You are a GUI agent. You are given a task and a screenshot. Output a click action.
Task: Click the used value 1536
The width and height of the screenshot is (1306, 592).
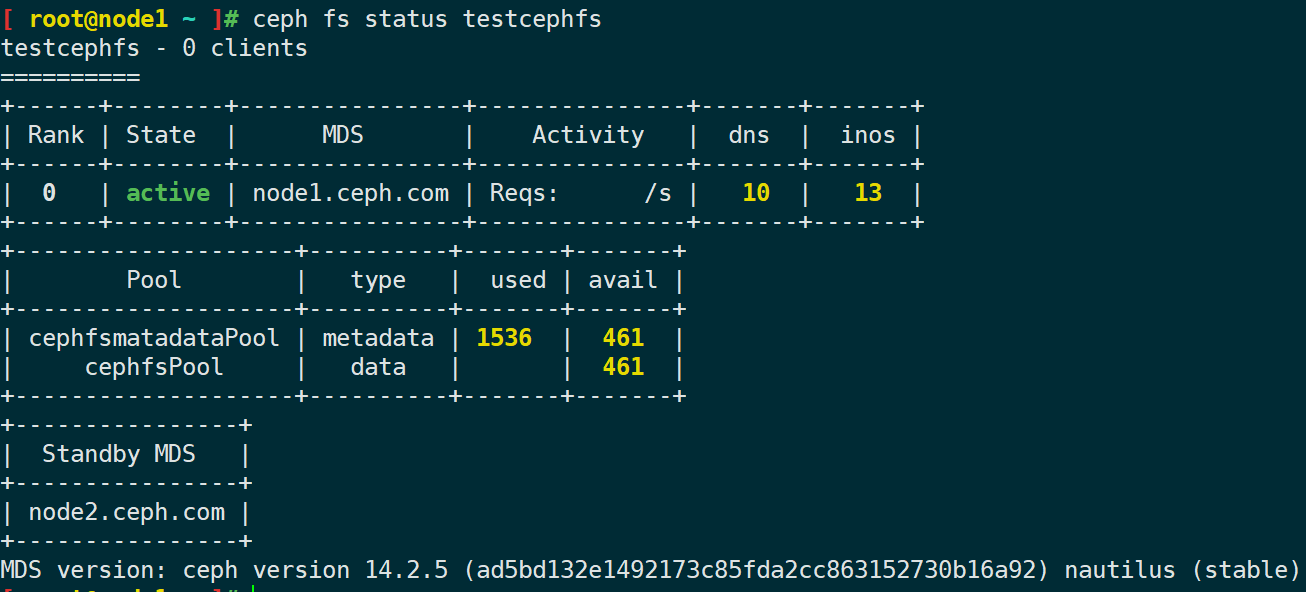(504, 338)
